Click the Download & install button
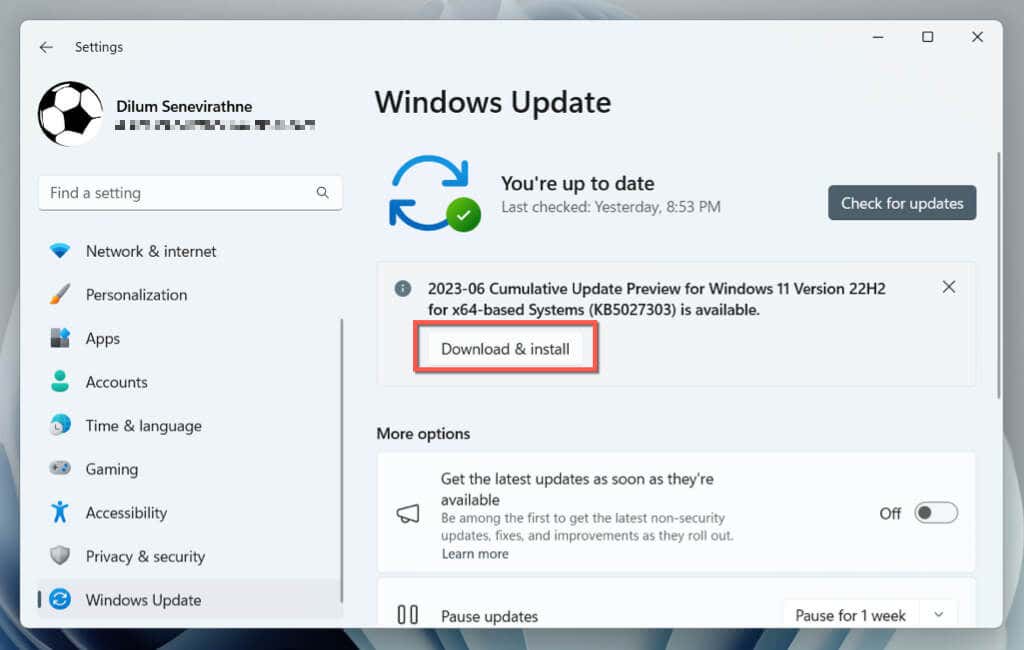 [x=505, y=348]
